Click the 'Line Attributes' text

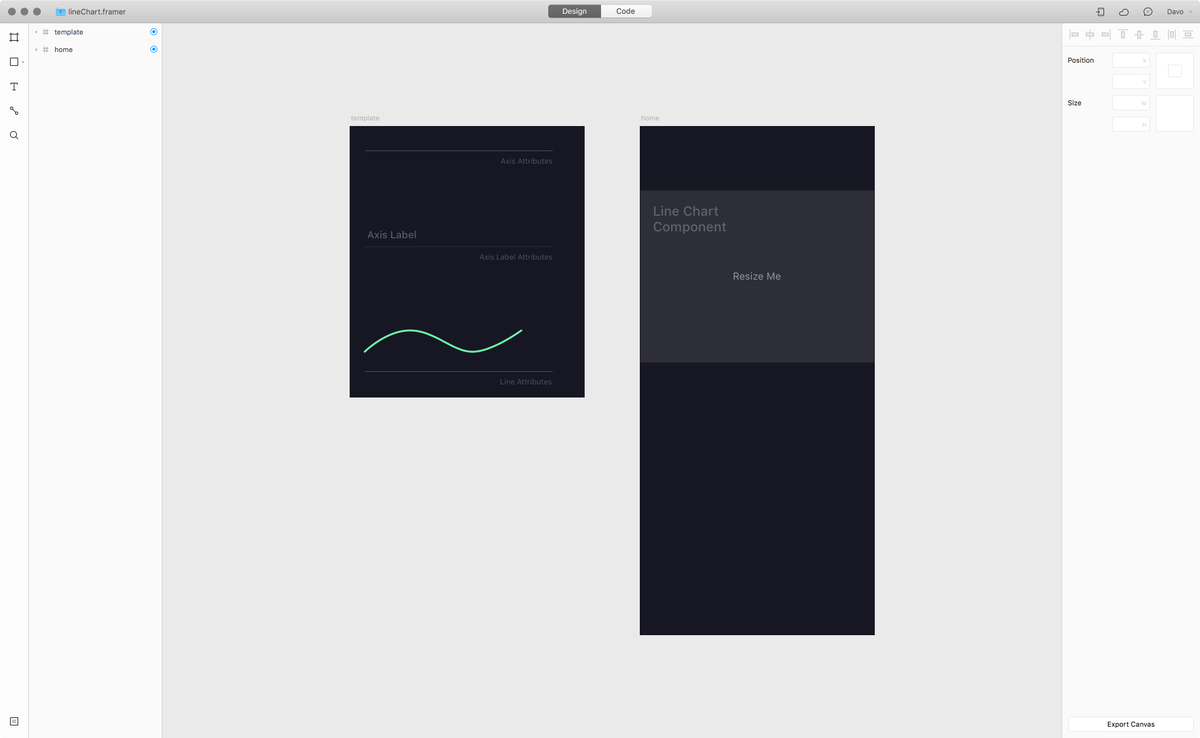[526, 382]
